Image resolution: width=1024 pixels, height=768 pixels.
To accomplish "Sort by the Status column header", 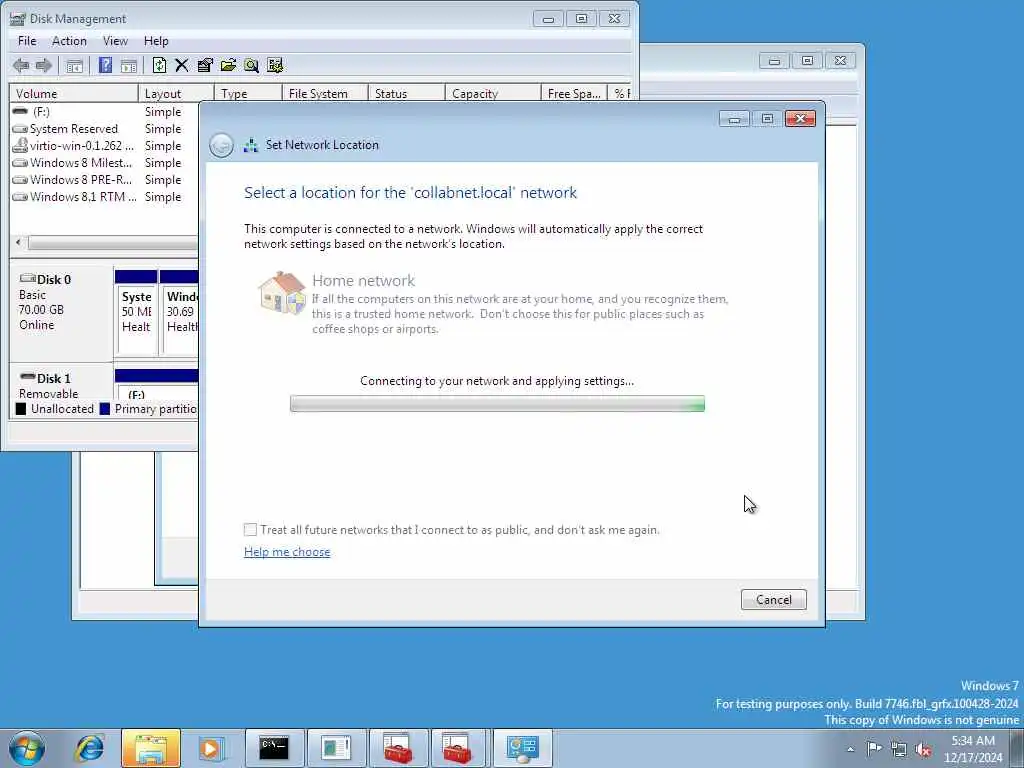I will [x=407, y=93].
